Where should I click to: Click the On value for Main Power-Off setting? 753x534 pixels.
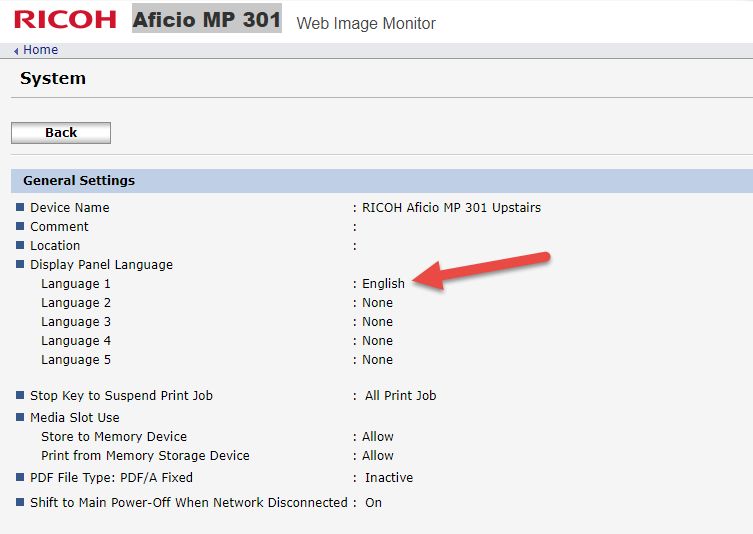[374, 503]
